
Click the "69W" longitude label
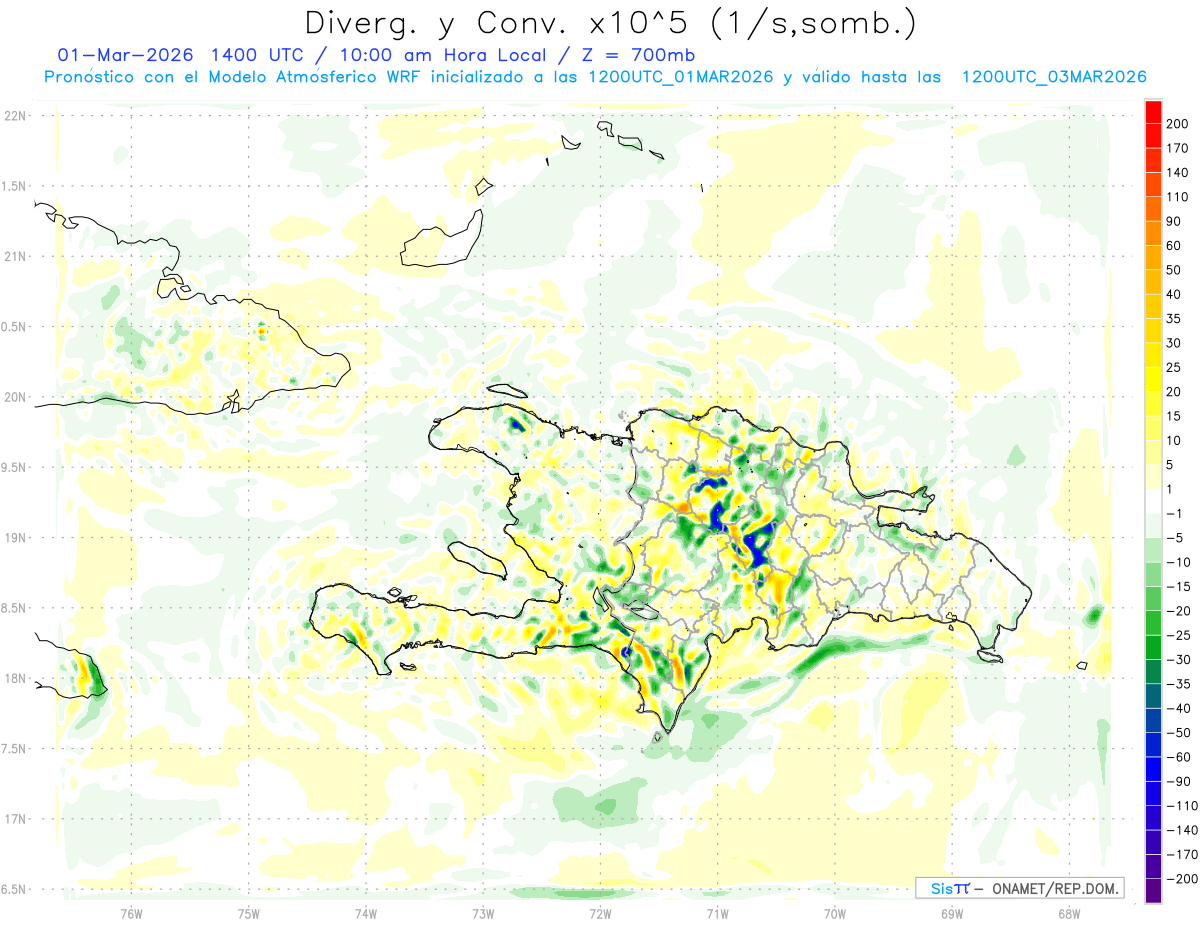pos(951,914)
